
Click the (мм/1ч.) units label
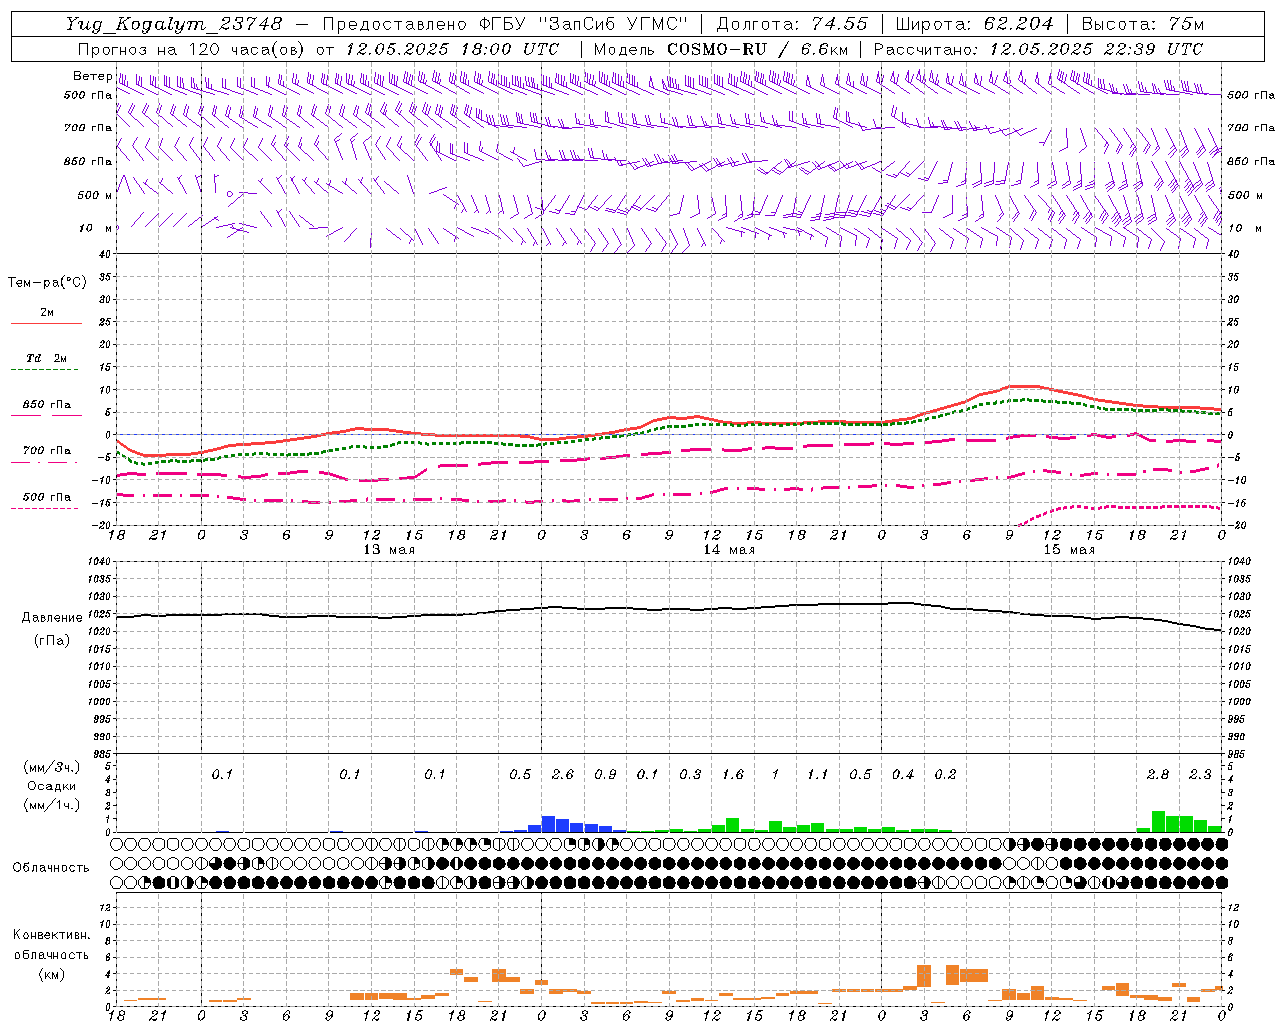pyautogui.click(x=52, y=805)
